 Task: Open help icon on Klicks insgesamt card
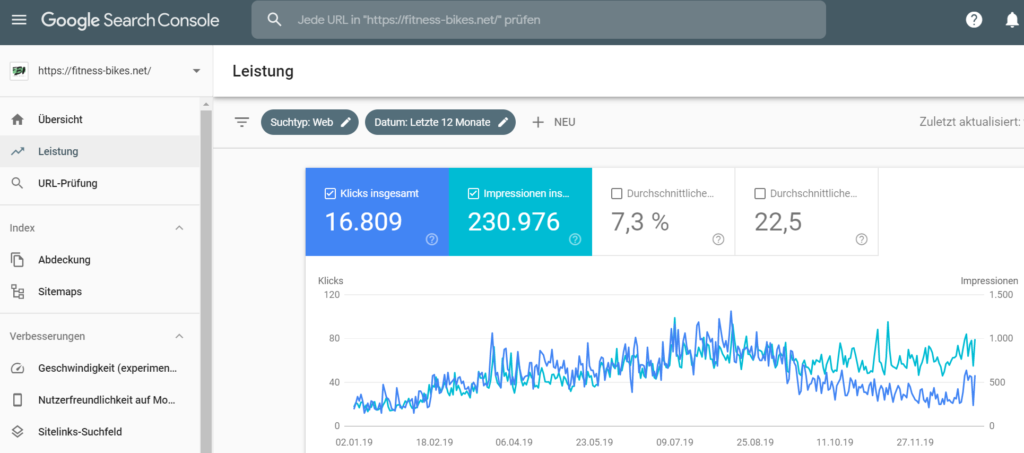click(432, 240)
